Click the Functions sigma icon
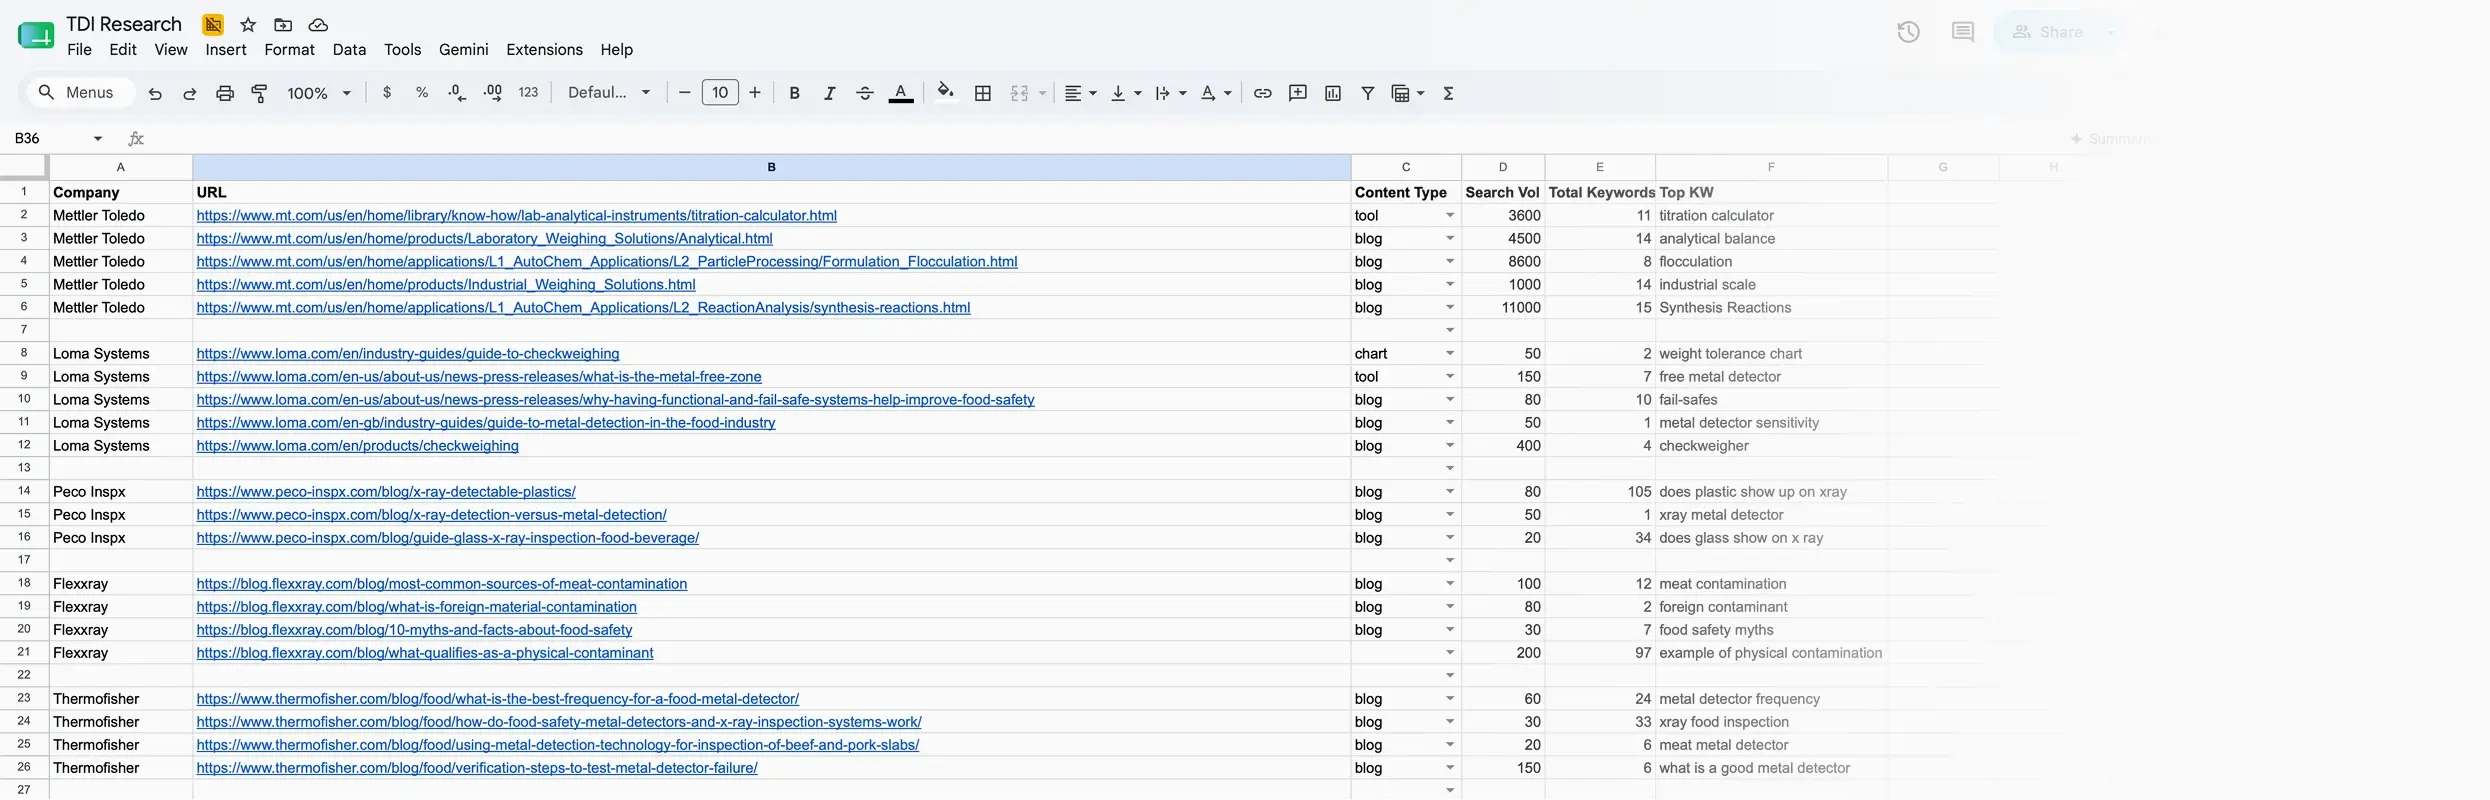2490x800 pixels. (1448, 93)
